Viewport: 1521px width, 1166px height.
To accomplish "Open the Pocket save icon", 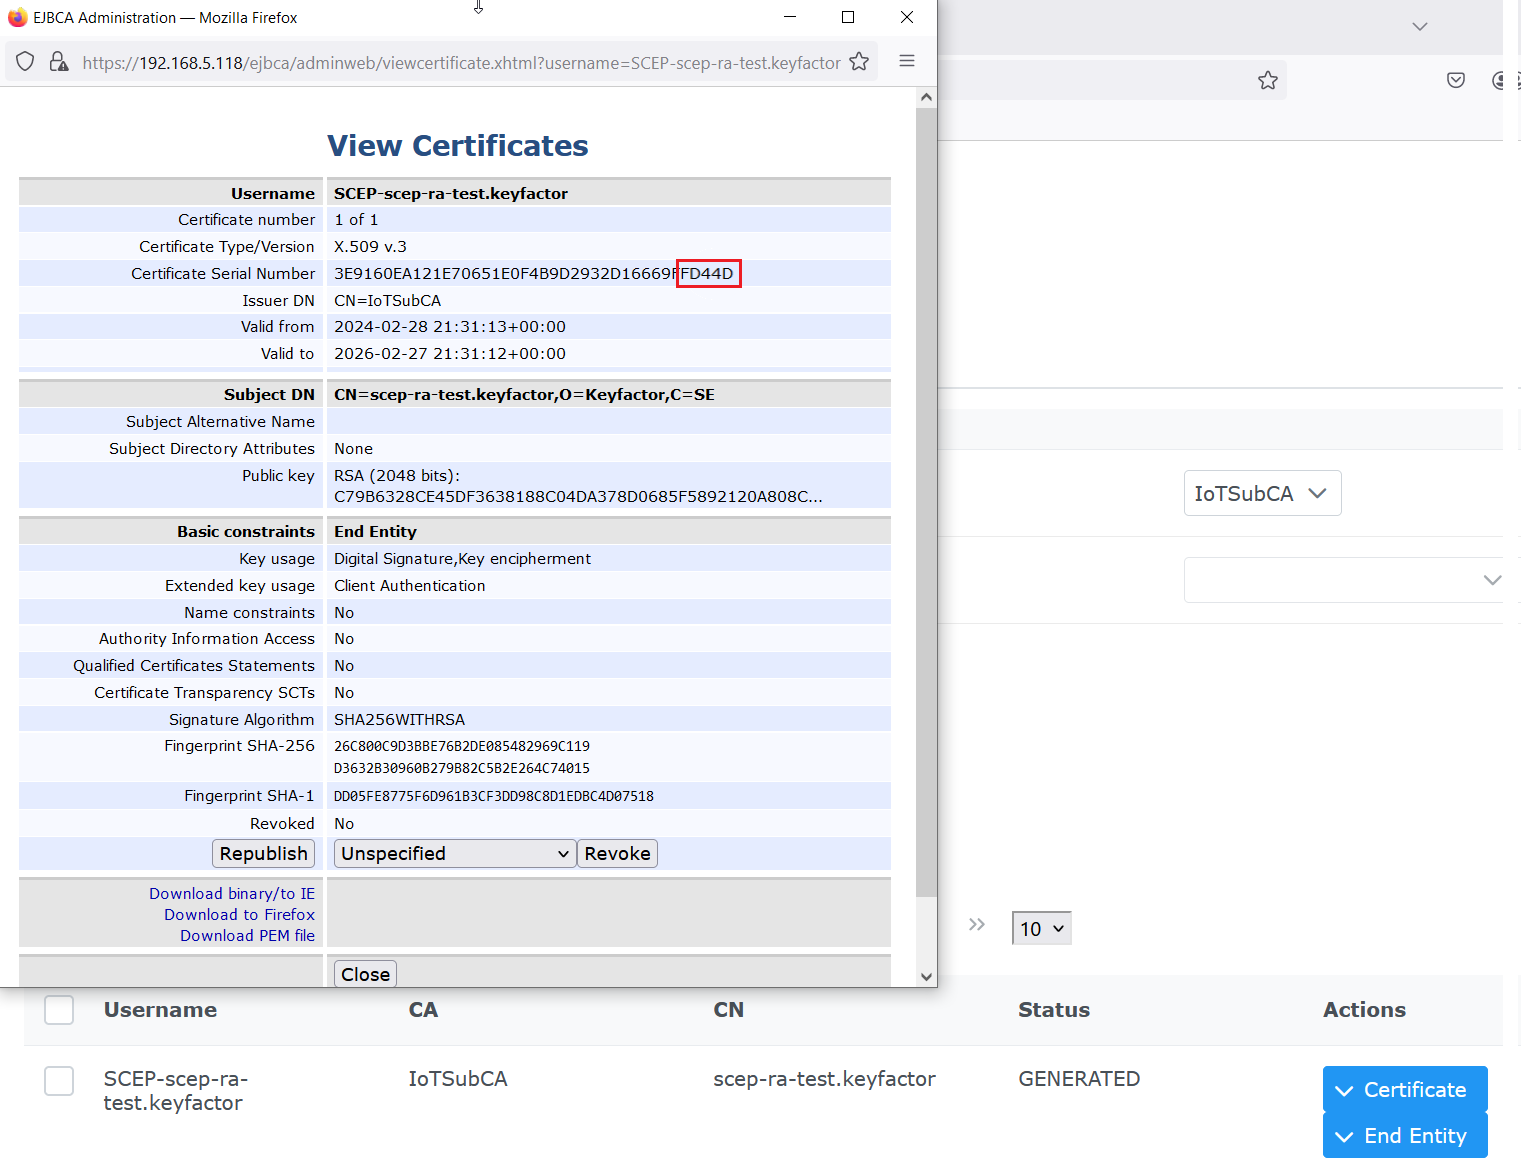I will point(1456,80).
